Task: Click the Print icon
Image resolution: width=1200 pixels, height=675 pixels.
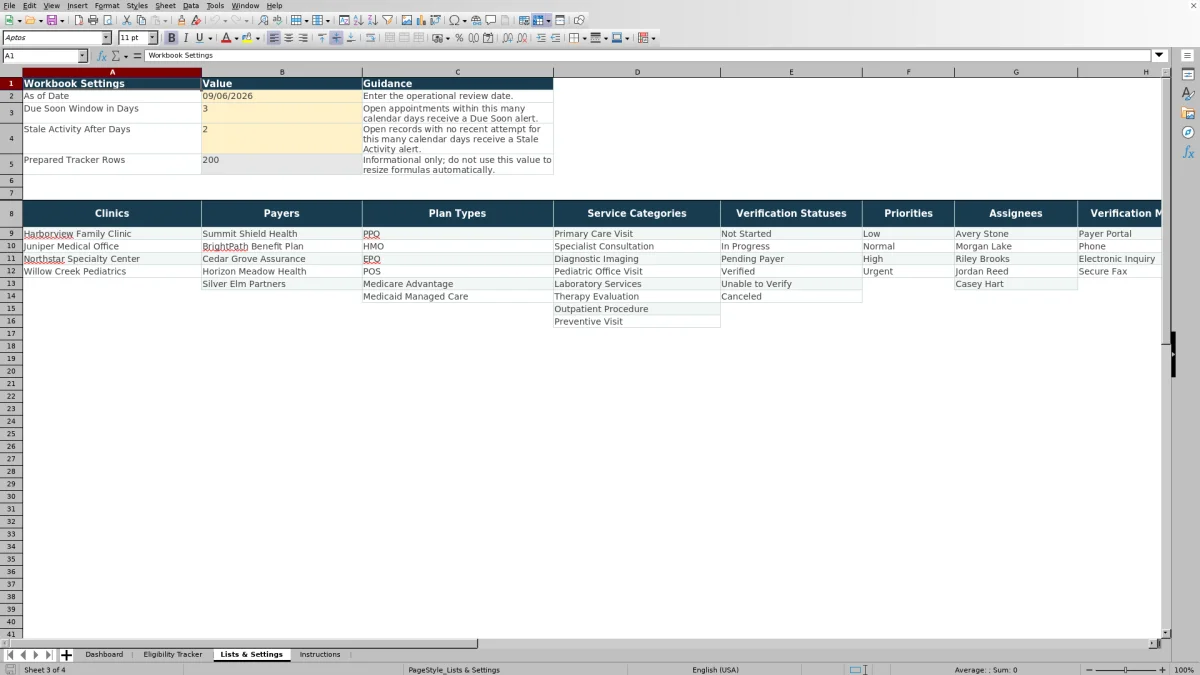Action: click(x=93, y=20)
